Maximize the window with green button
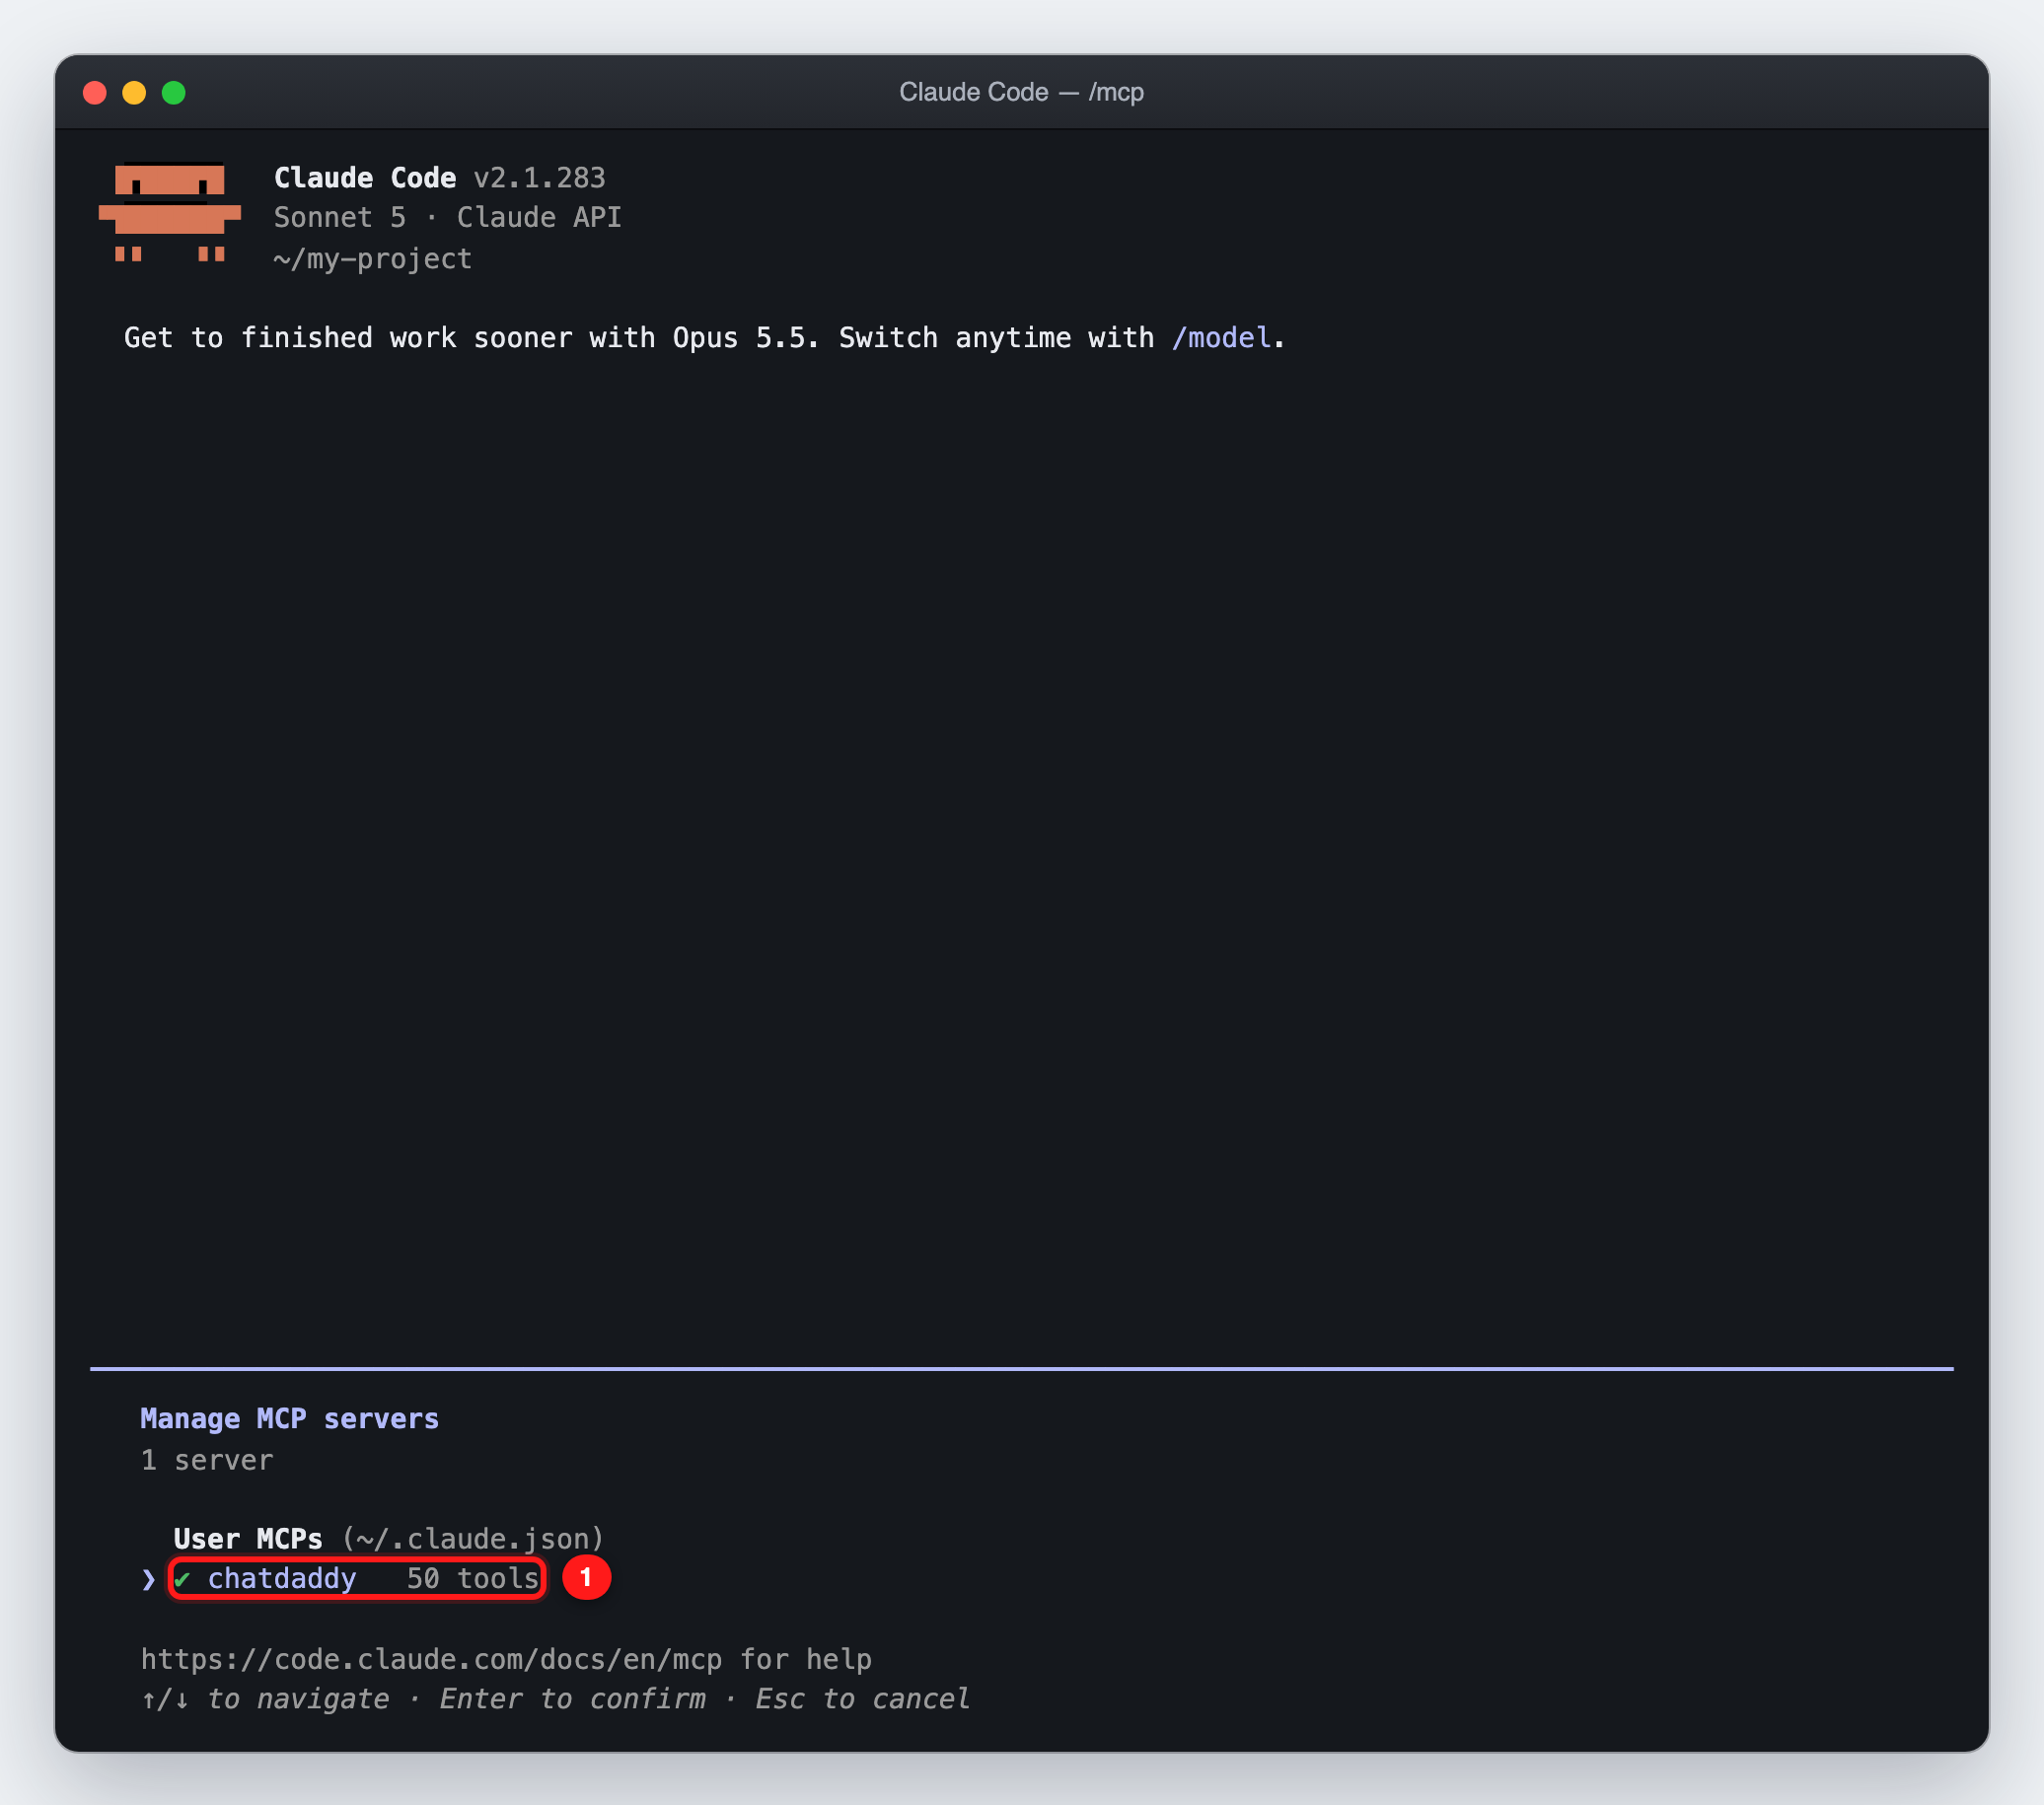This screenshot has width=2044, height=1805. coord(174,93)
